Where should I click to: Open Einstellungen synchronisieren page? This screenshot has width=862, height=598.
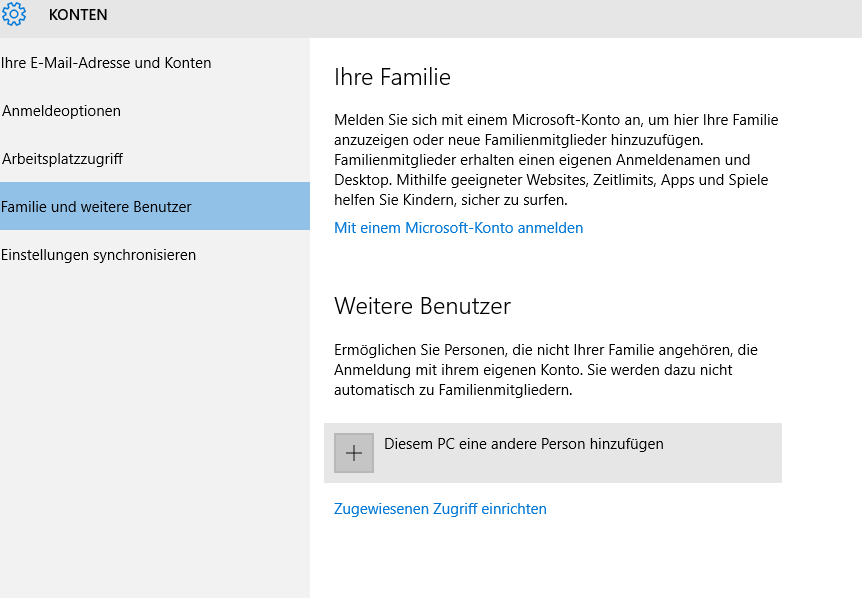coord(99,255)
